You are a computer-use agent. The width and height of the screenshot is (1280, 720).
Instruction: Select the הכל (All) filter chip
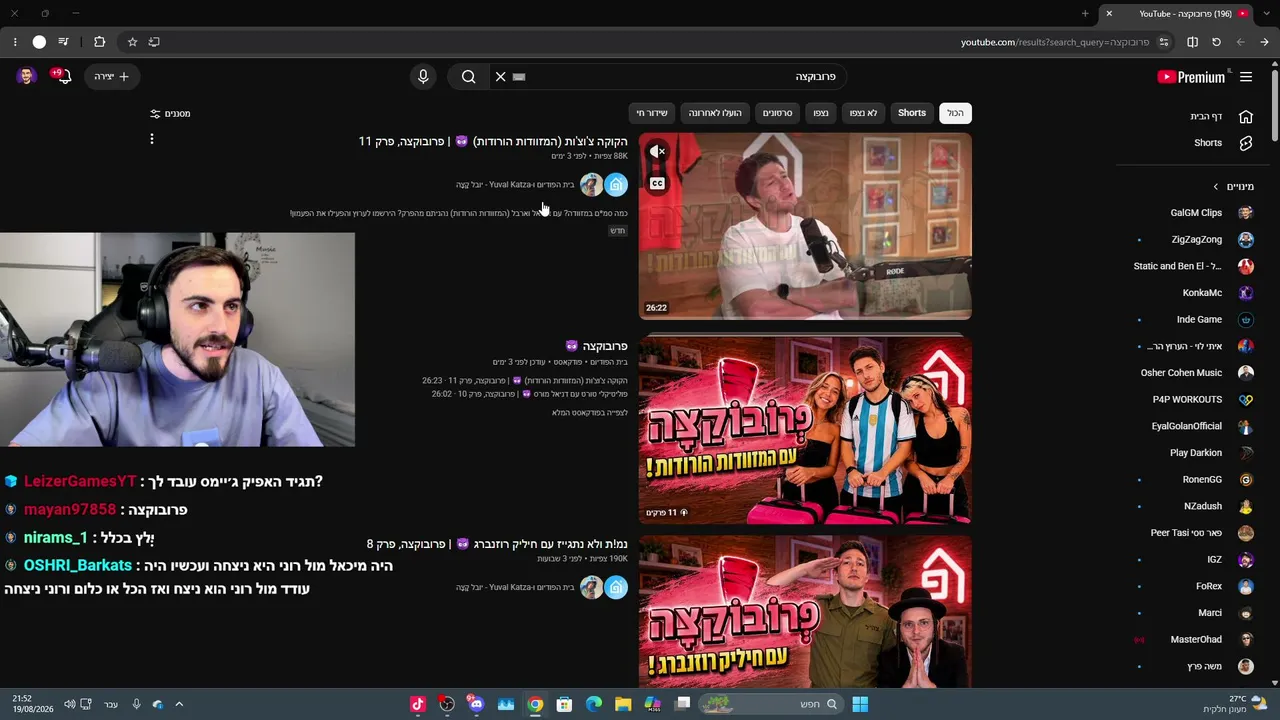point(955,113)
